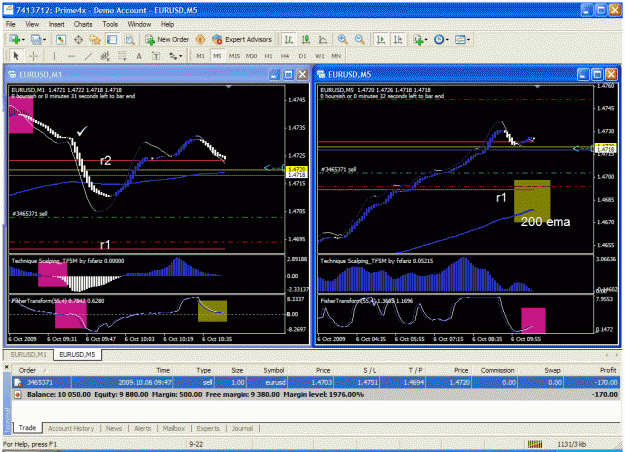Open the Account History terminal tab

coord(71,428)
